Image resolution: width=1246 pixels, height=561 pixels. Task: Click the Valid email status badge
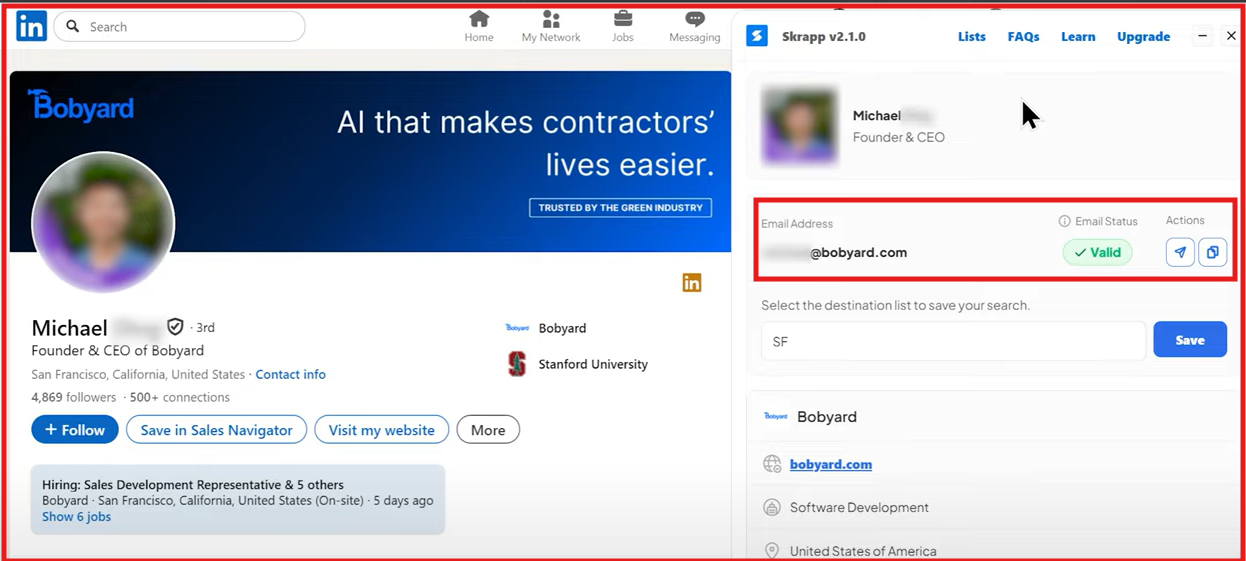[x=1097, y=252]
